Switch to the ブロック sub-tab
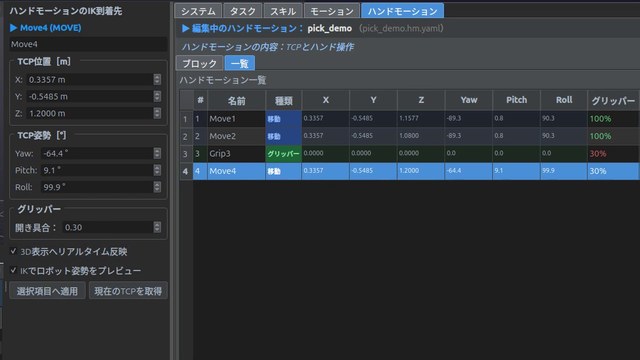Screen dimensions: 640x360 [200, 64]
